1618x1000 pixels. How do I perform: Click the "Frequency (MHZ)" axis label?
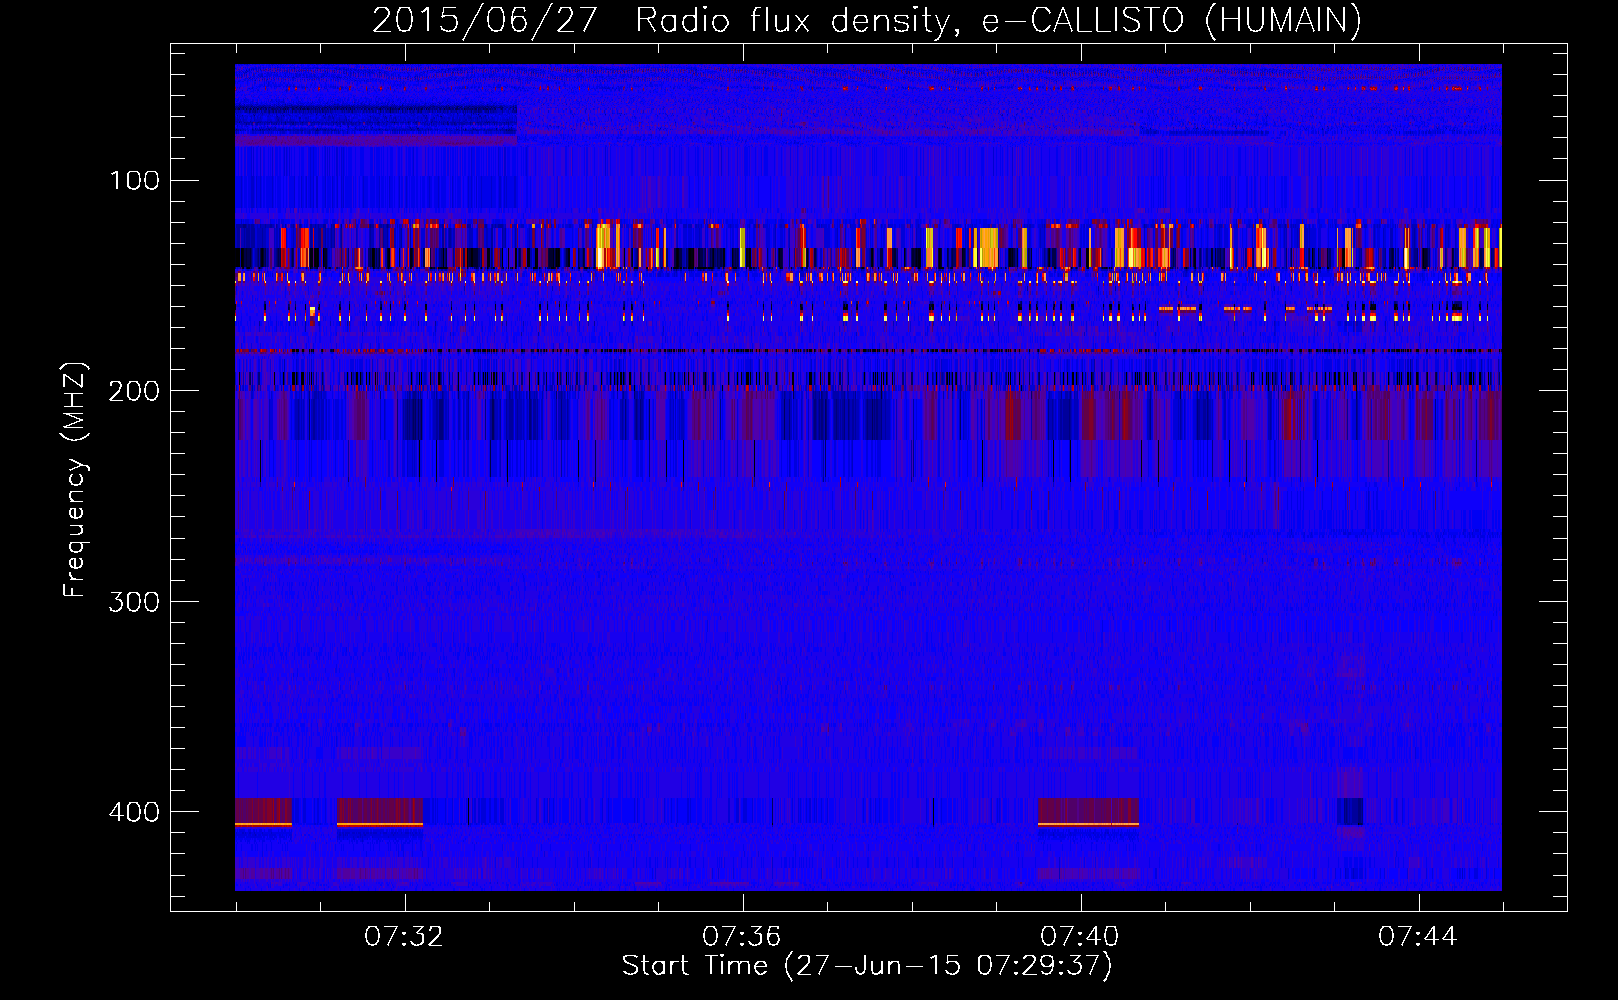(75, 480)
